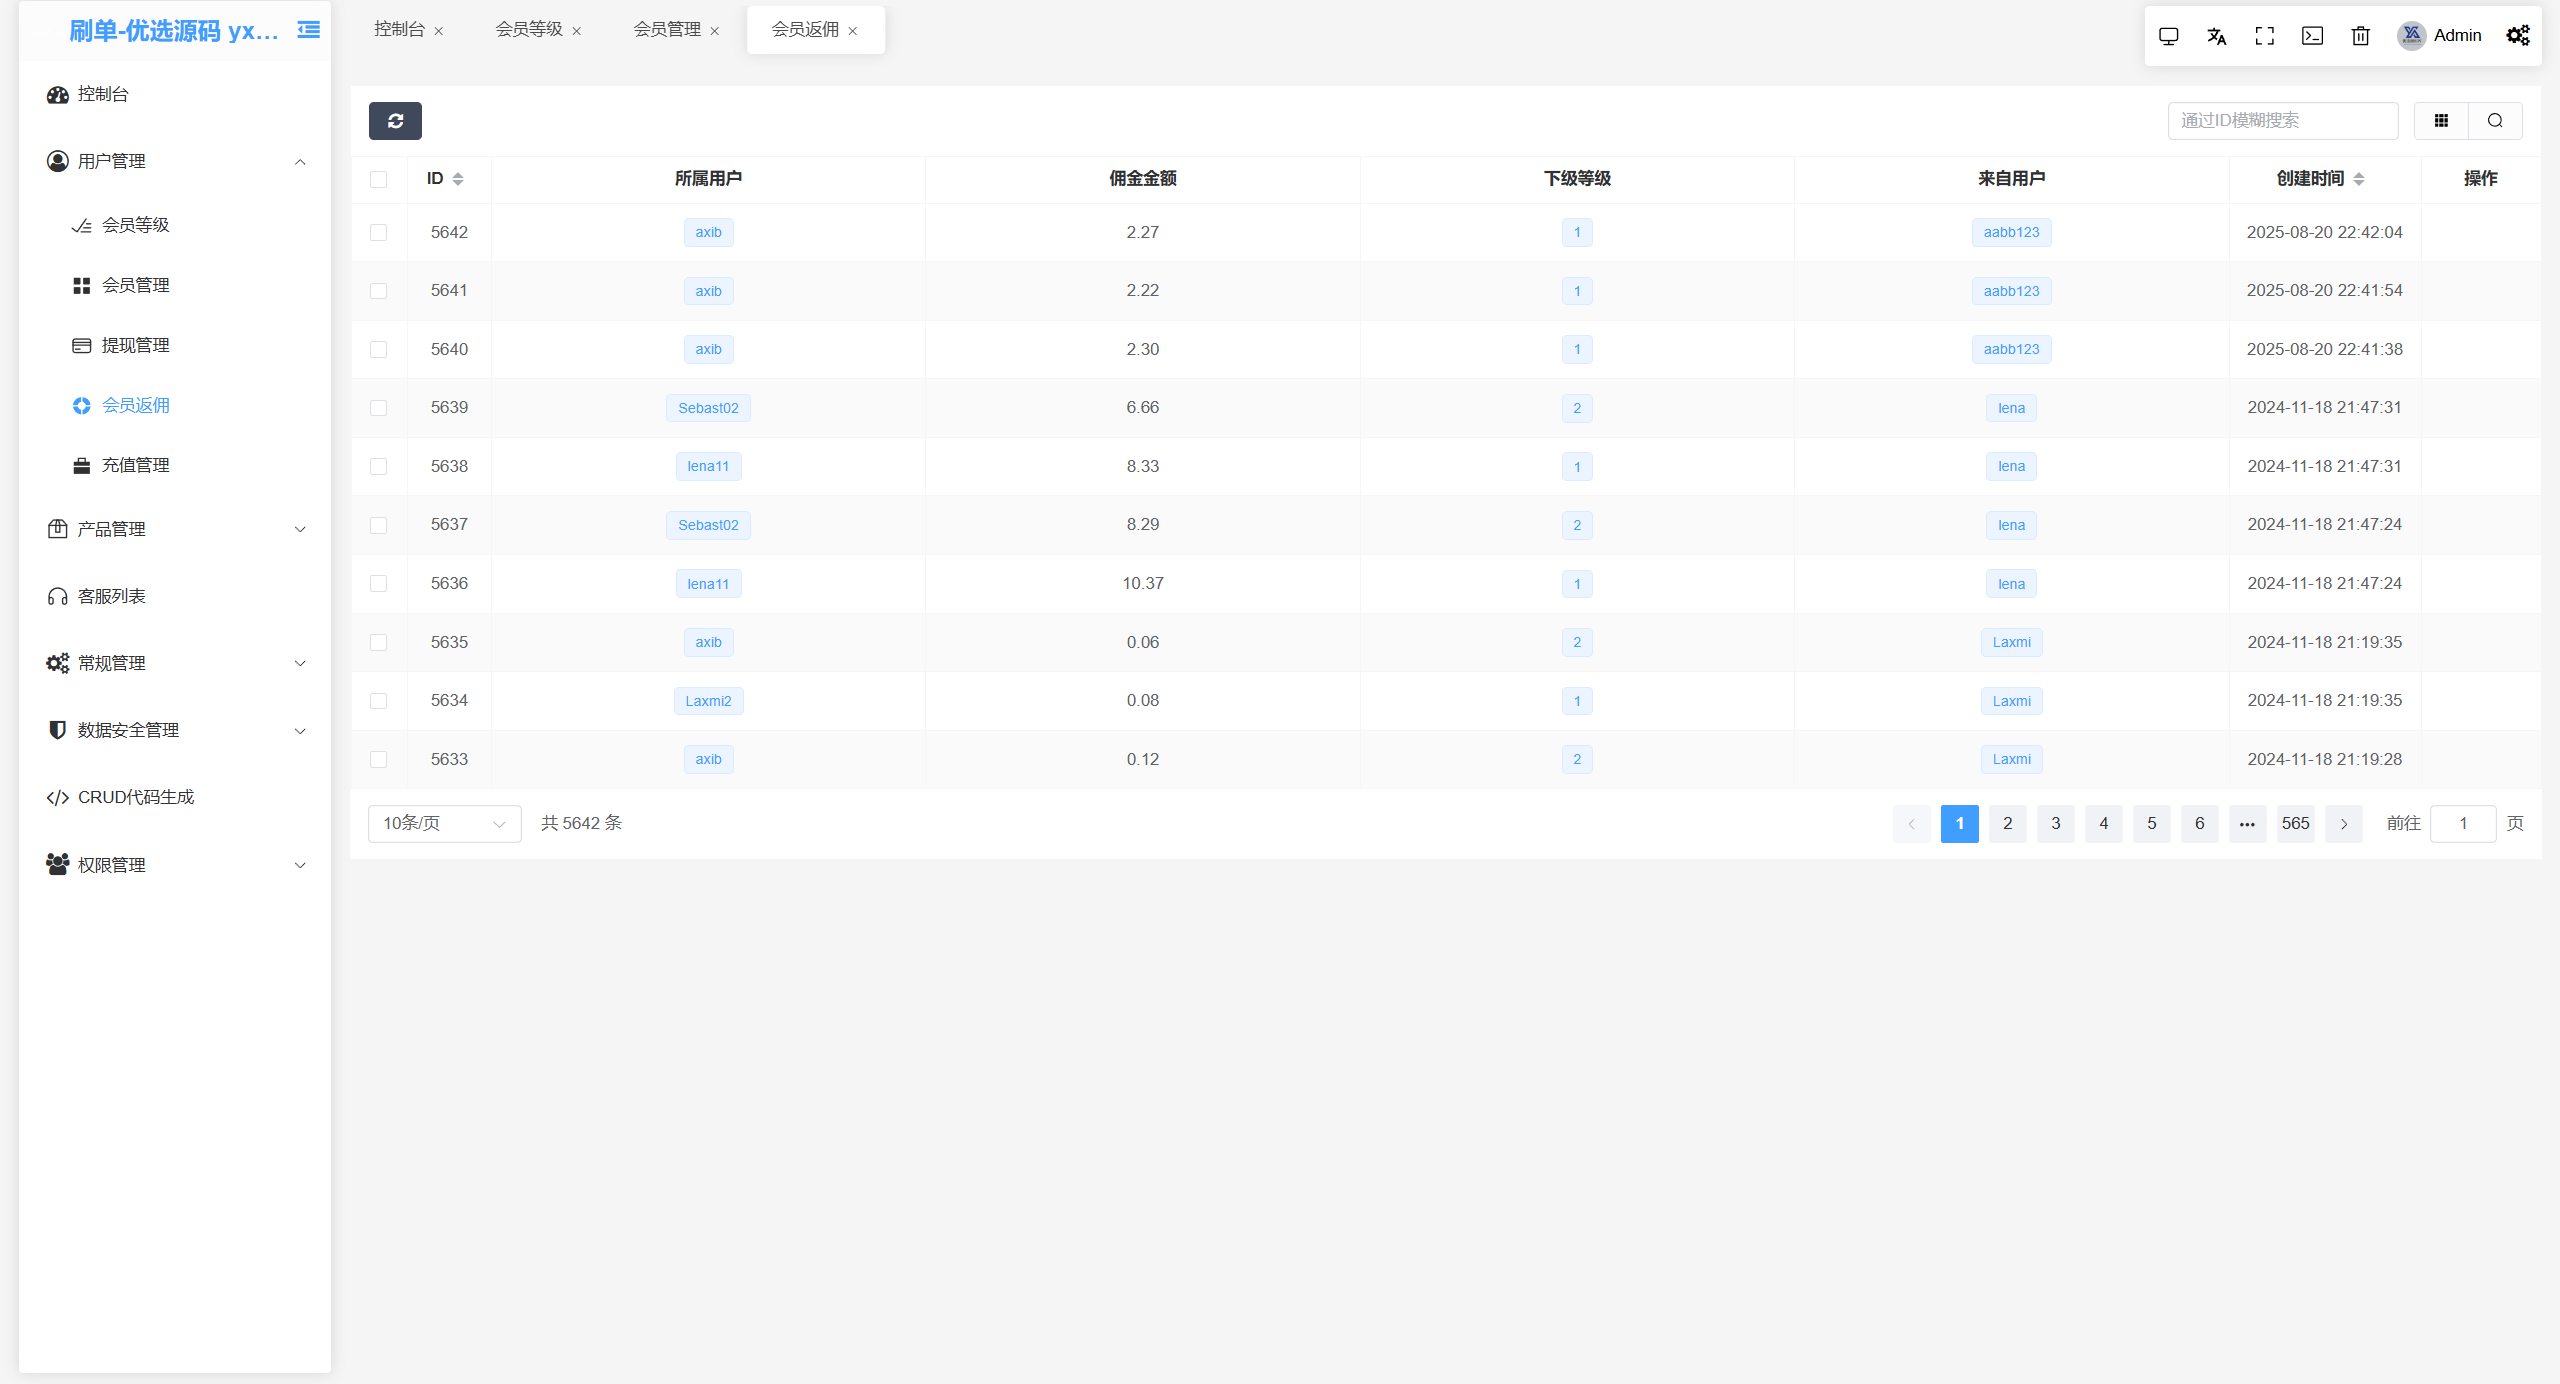Open 提现管理 in the sidebar
Viewport: 2560px width, 1384px height.
coord(136,345)
